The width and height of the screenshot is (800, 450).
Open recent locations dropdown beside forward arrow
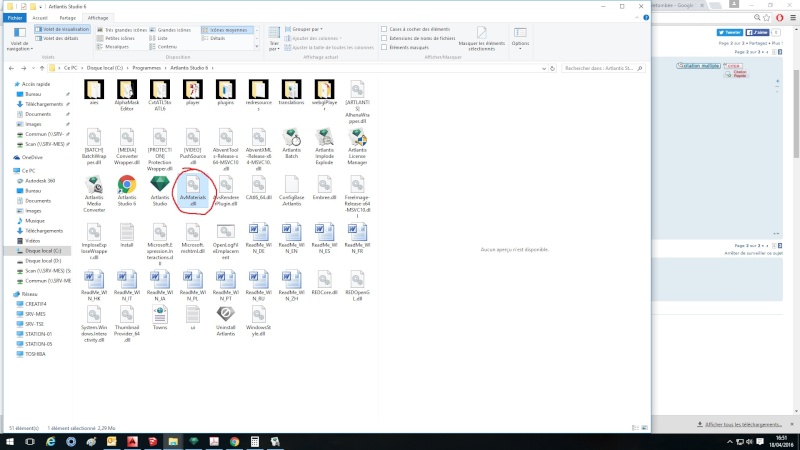(33, 68)
